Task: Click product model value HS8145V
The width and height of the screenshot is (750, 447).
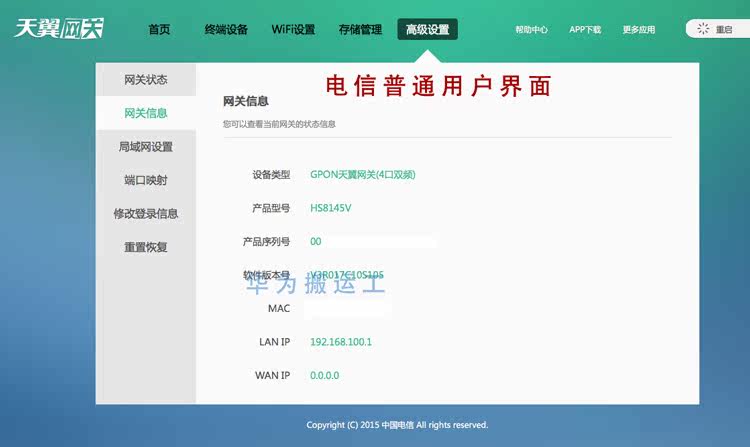Action: (x=331, y=208)
